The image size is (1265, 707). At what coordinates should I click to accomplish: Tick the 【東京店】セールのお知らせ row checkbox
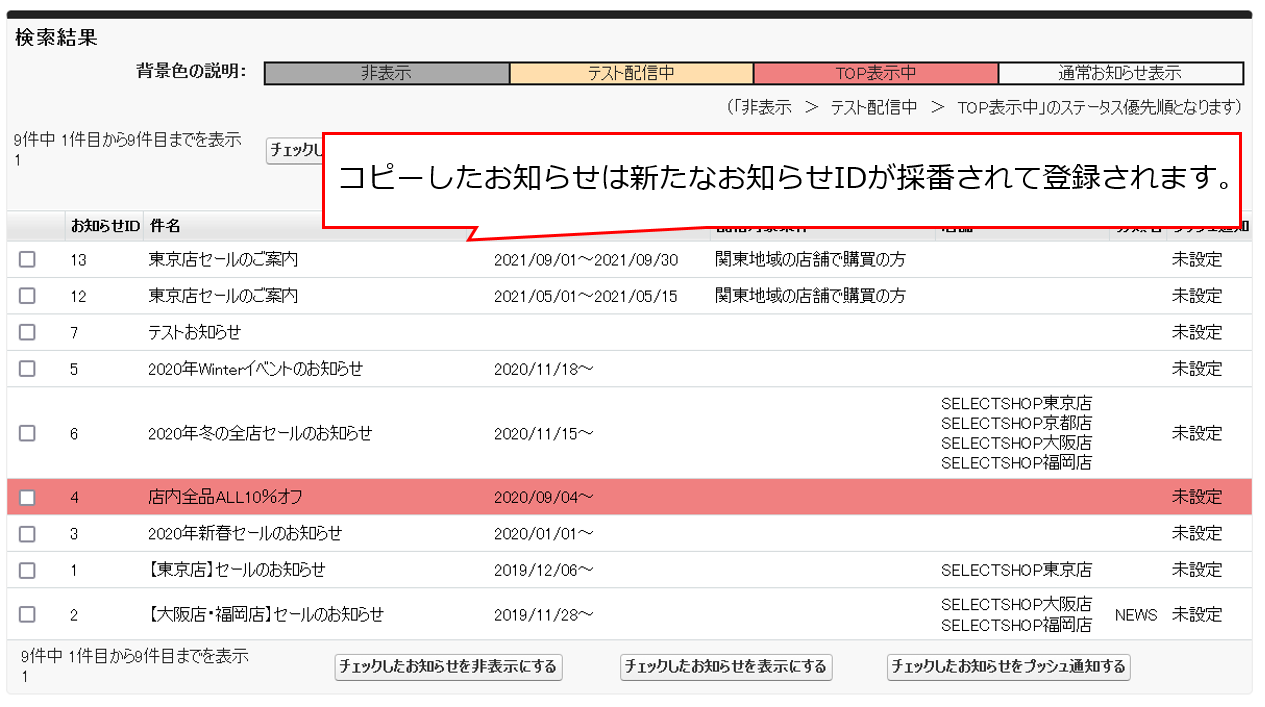(x=27, y=570)
